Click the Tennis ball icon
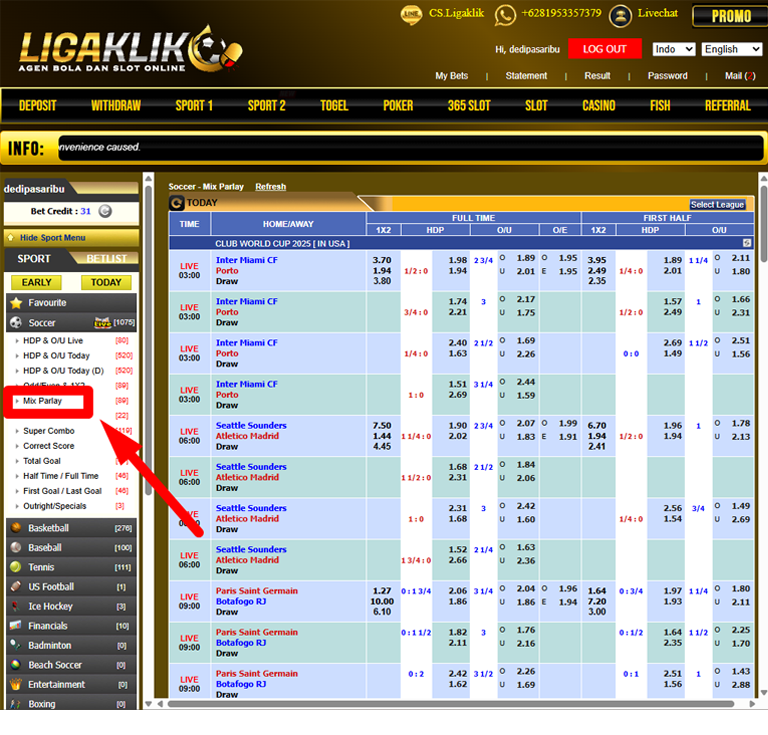 point(16,567)
